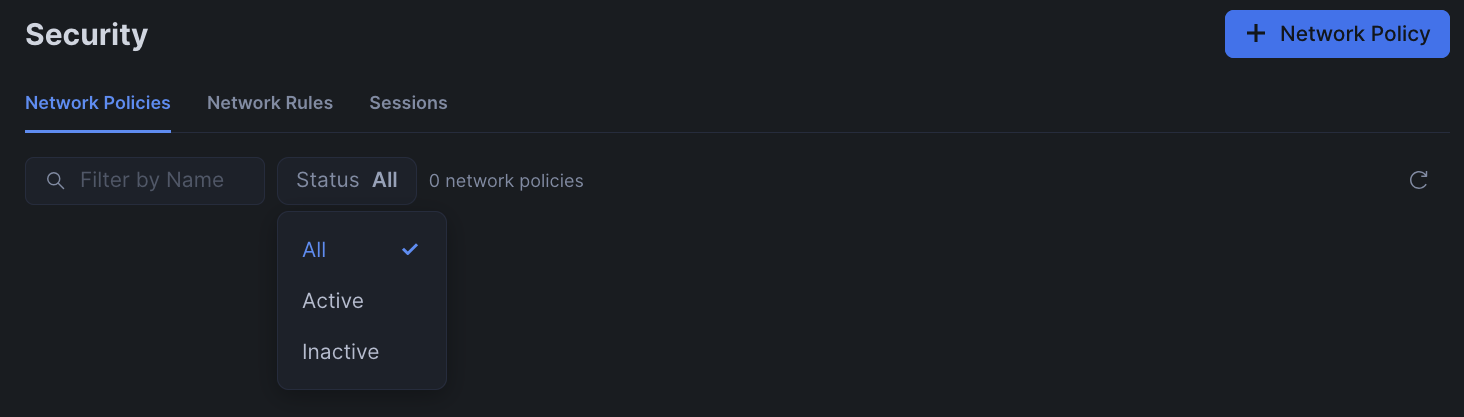Click the blue checkmark beside All
Image resolution: width=1464 pixels, height=417 pixels.
410,250
